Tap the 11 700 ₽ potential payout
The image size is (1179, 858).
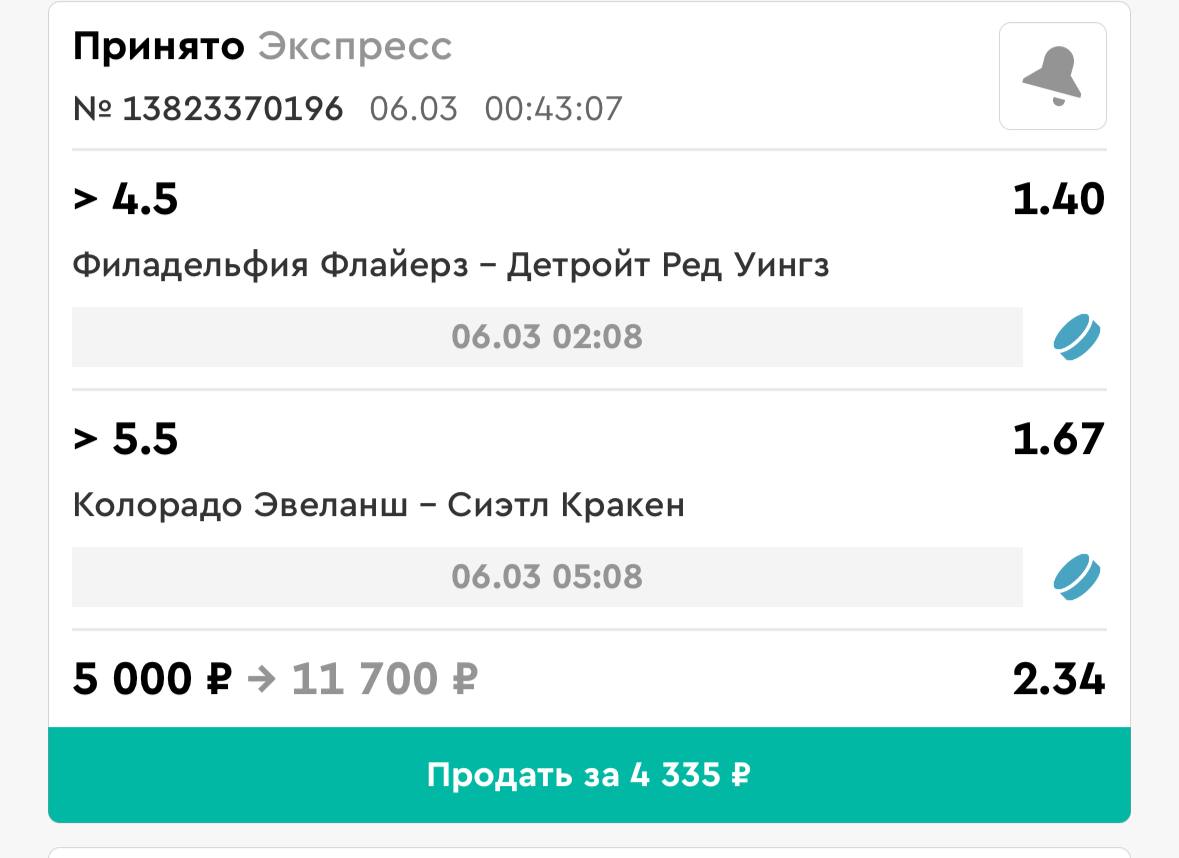384,680
